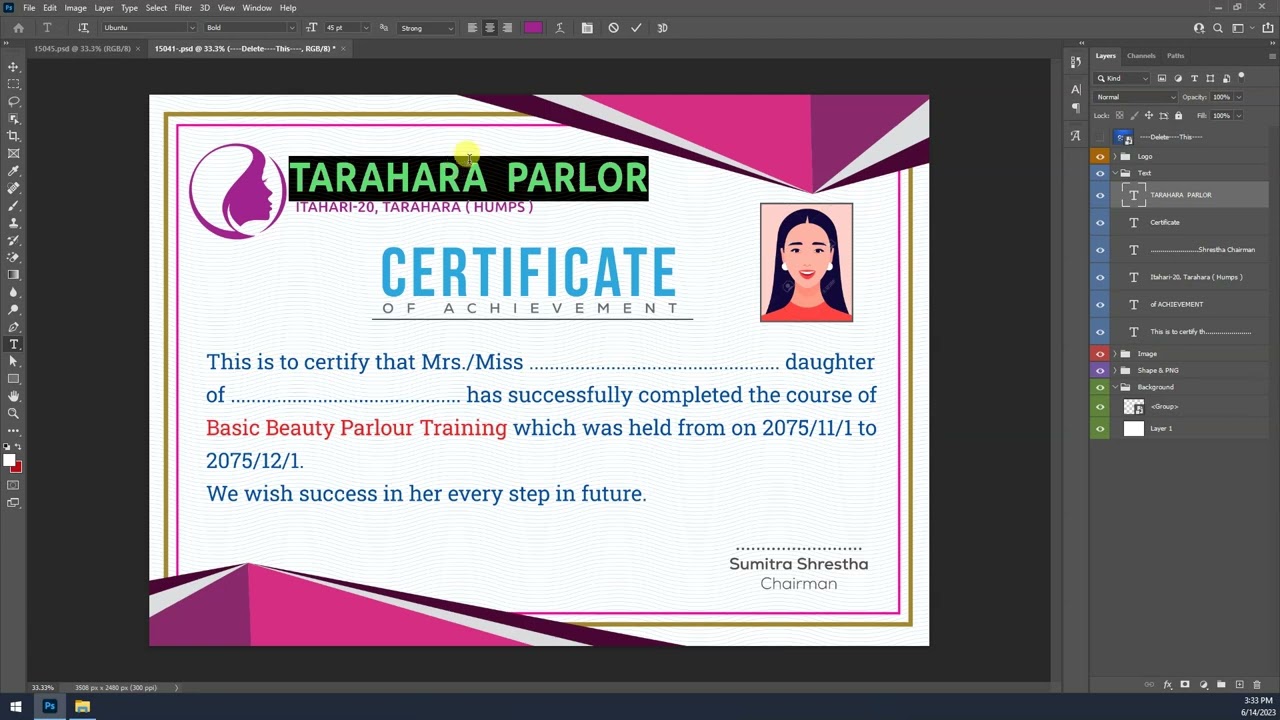This screenshot has height=720, width=1280.
Task: Click the text color swatch
Action: tap(533, 28)
